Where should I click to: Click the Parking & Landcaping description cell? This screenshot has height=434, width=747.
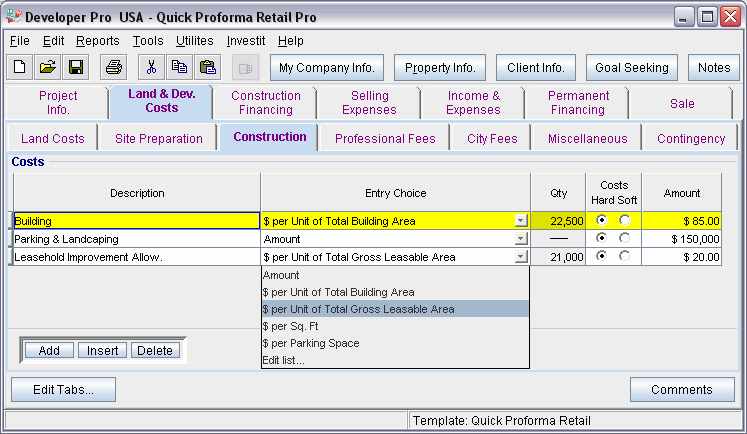point(137,239)
